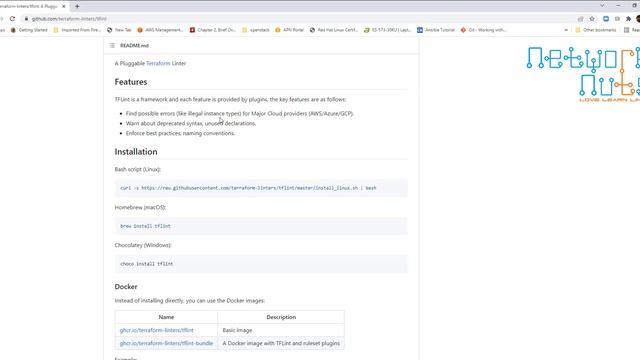Click the 'Warn about deprecated syntax' bullet
This screenshot has height=360, width=640.
pos(191,123)
